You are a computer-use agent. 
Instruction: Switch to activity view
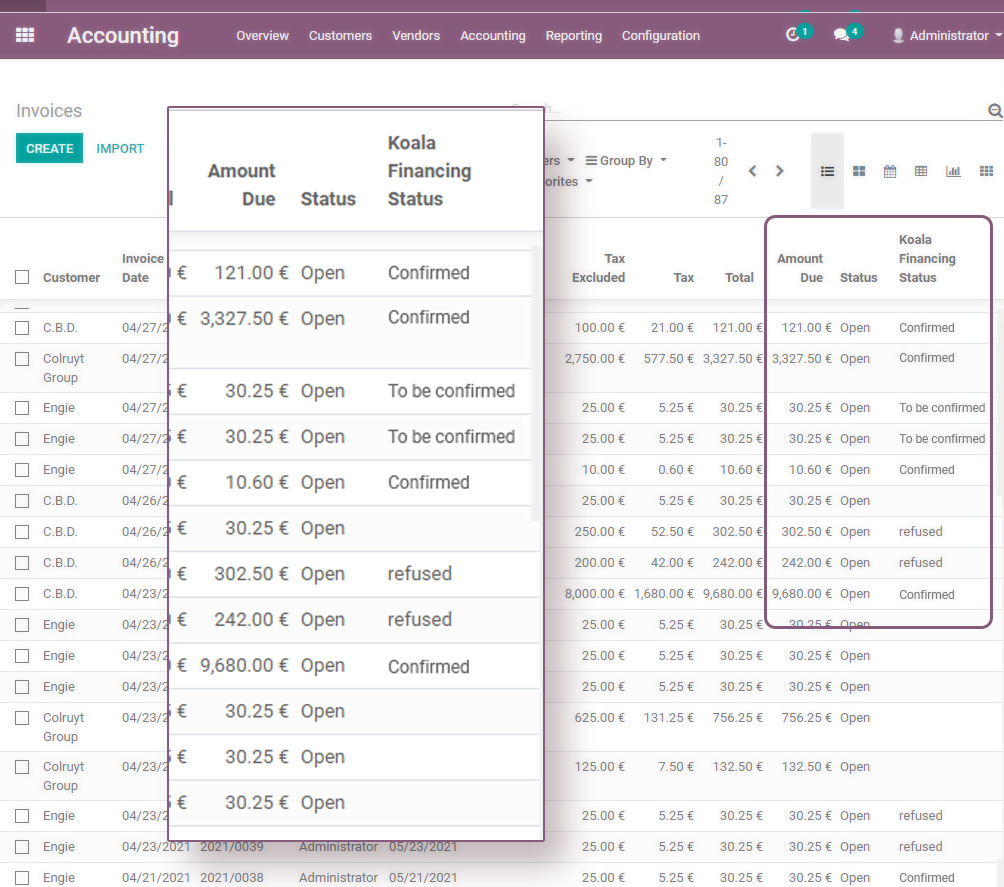click(x=987, y=171)
